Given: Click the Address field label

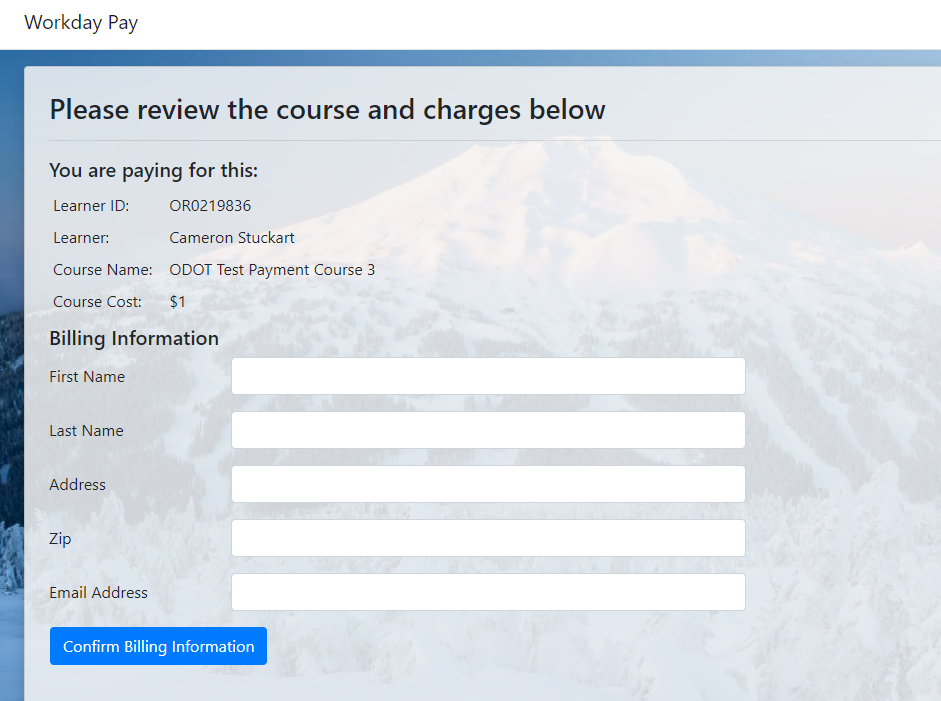Looking at the screenshot, I should (x=77, y=485).
